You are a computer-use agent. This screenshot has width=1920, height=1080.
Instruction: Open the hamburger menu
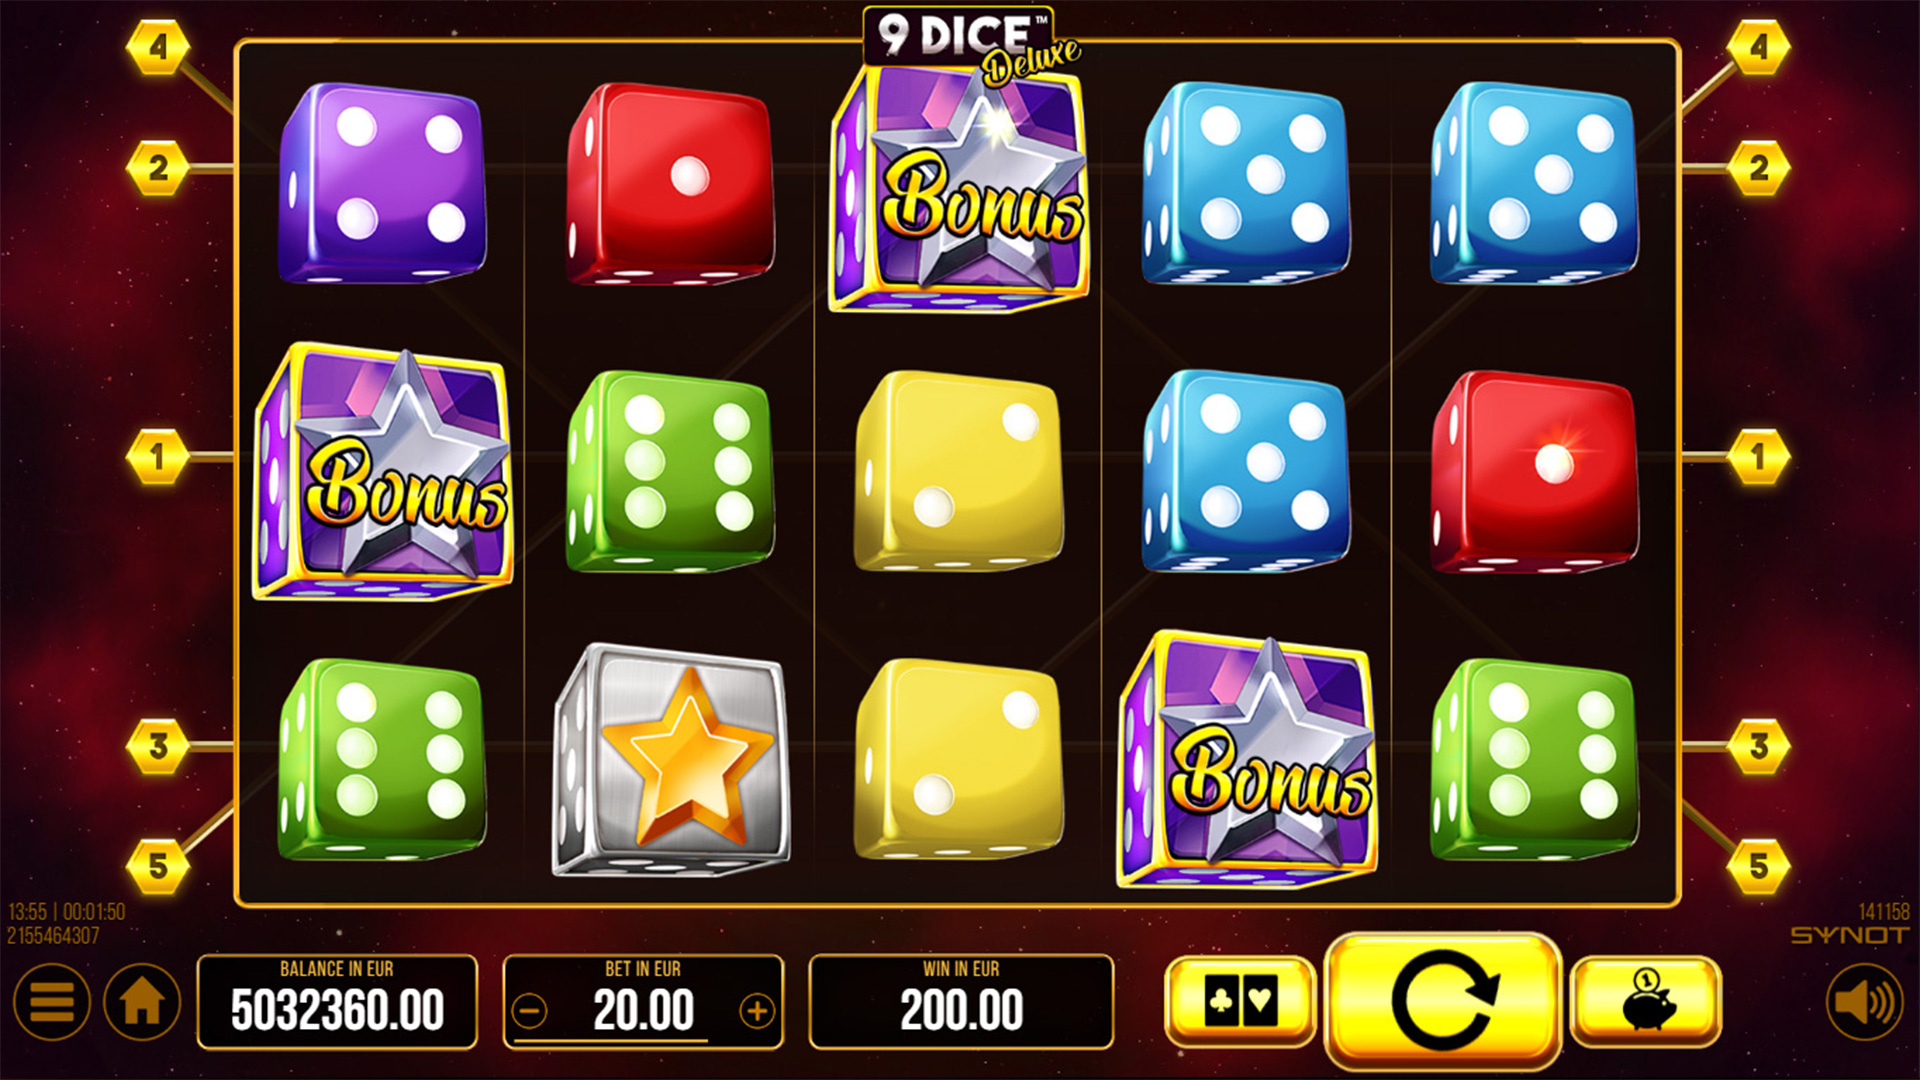52,1001
